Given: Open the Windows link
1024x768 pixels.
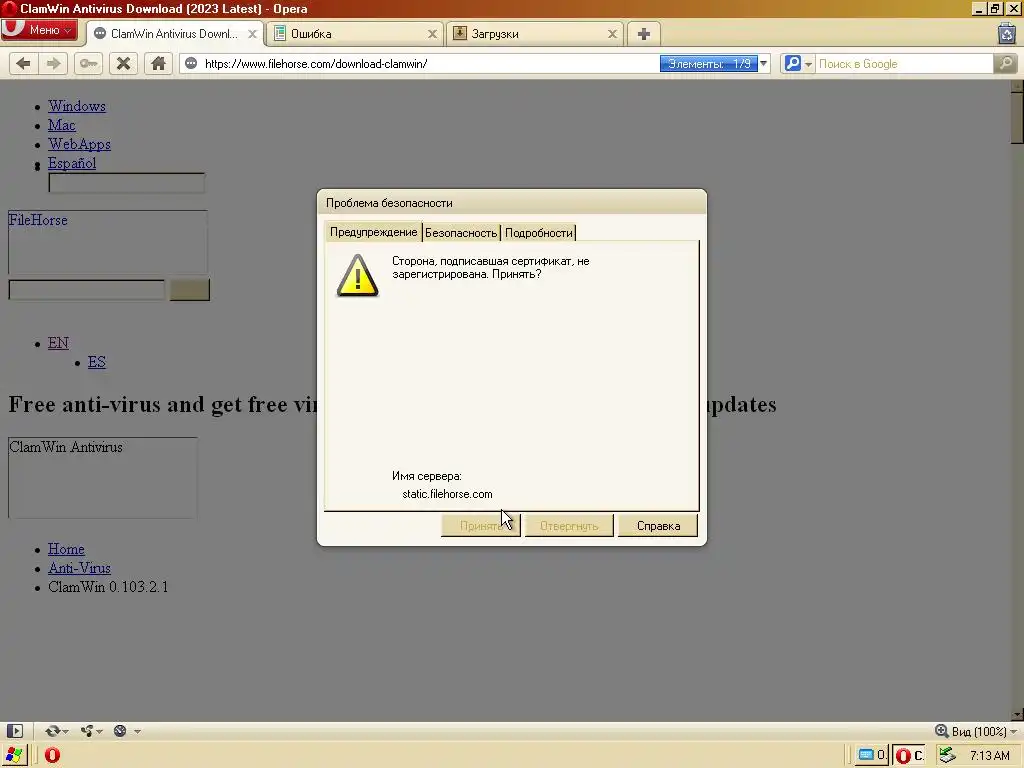Looking at the screenshot, I should click(x=76, y=106).
